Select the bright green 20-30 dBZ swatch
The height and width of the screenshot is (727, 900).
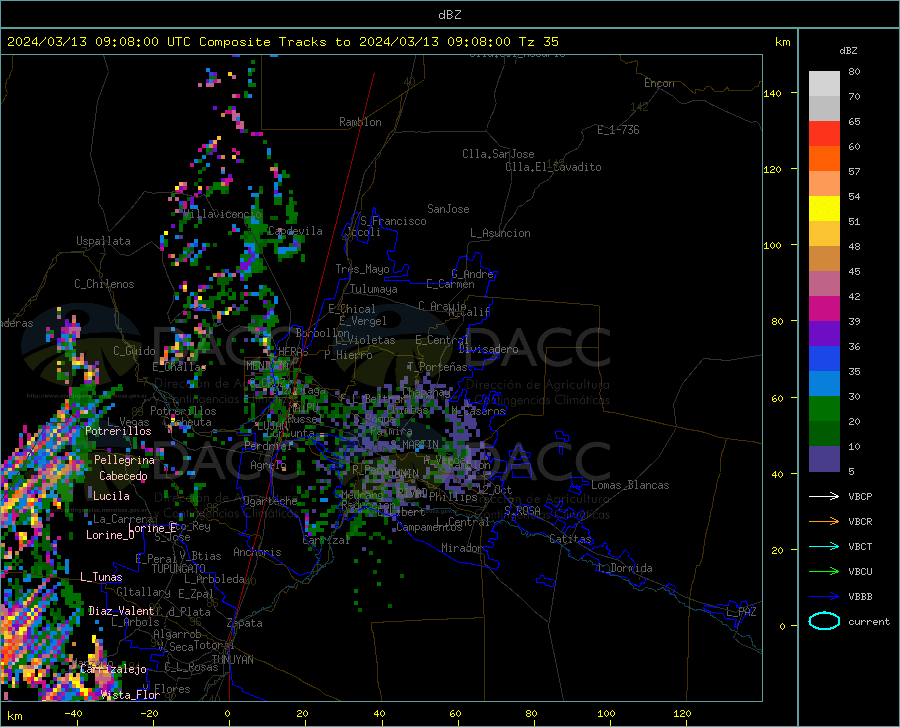tap(824, 409)
